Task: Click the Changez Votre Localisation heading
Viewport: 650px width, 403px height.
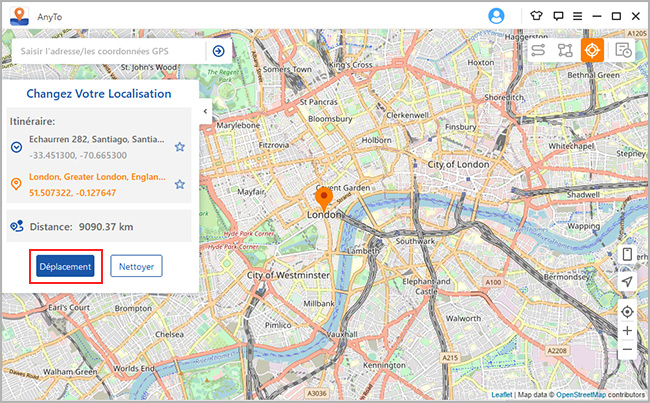Action: tap(99, 94)
